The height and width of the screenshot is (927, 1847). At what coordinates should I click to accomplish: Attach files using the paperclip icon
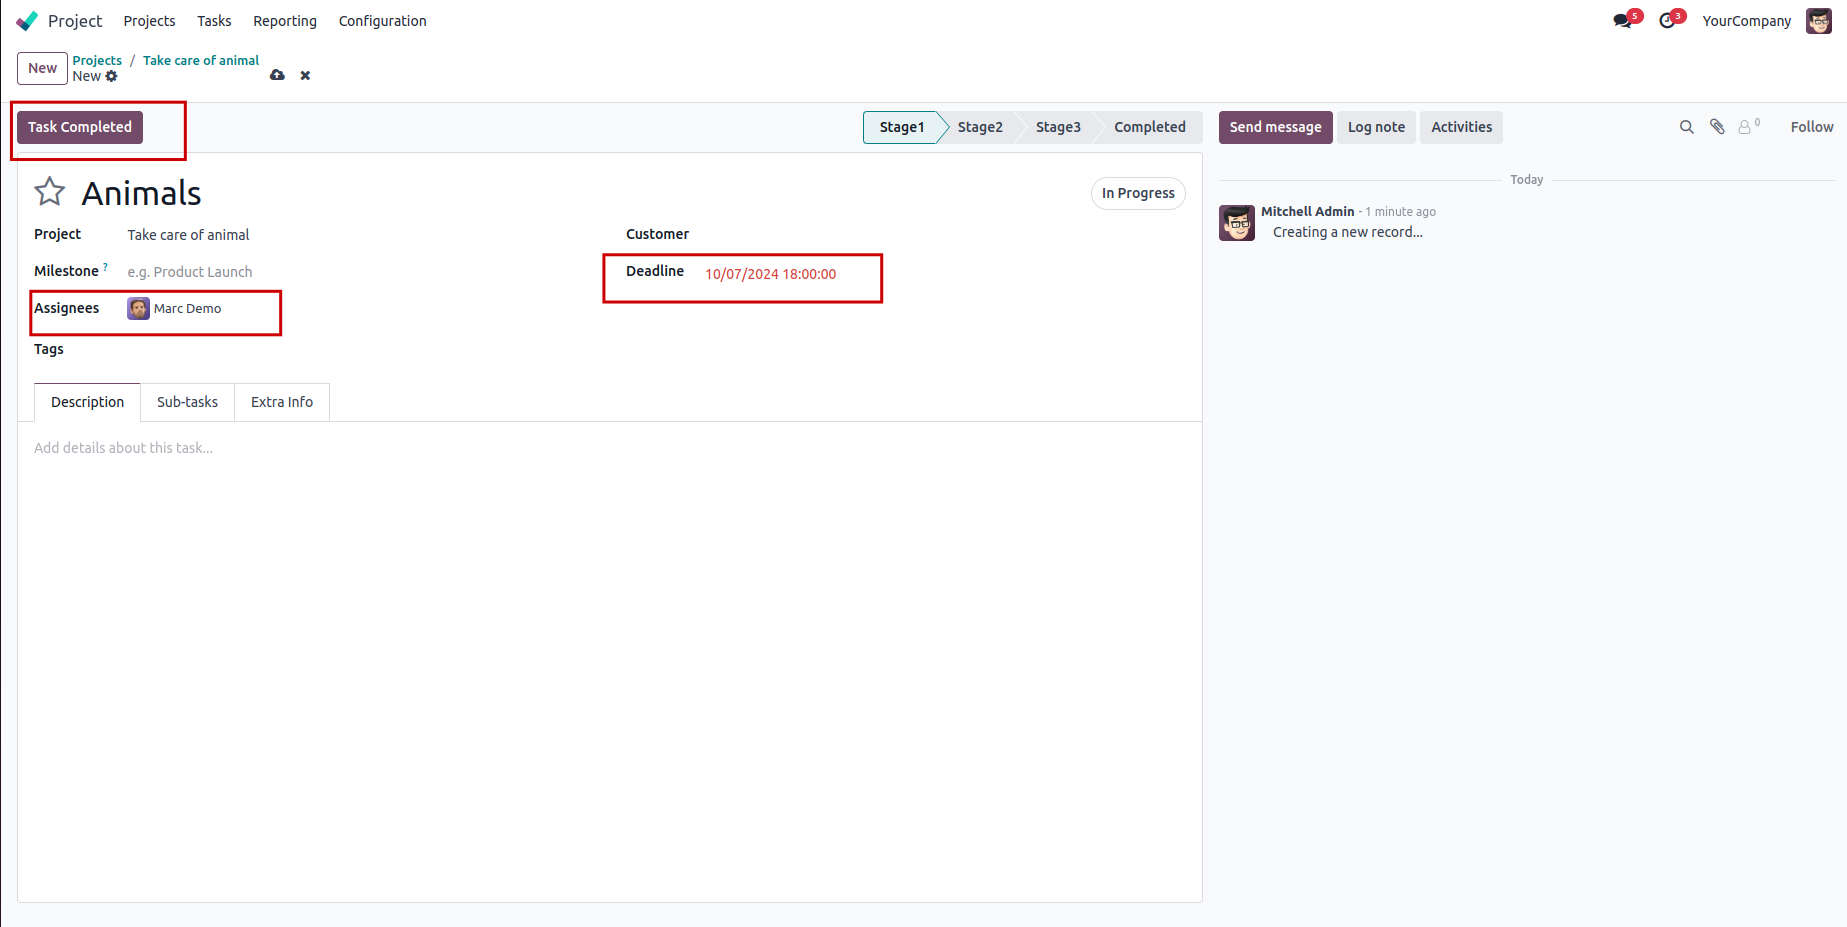[1717, 127]
